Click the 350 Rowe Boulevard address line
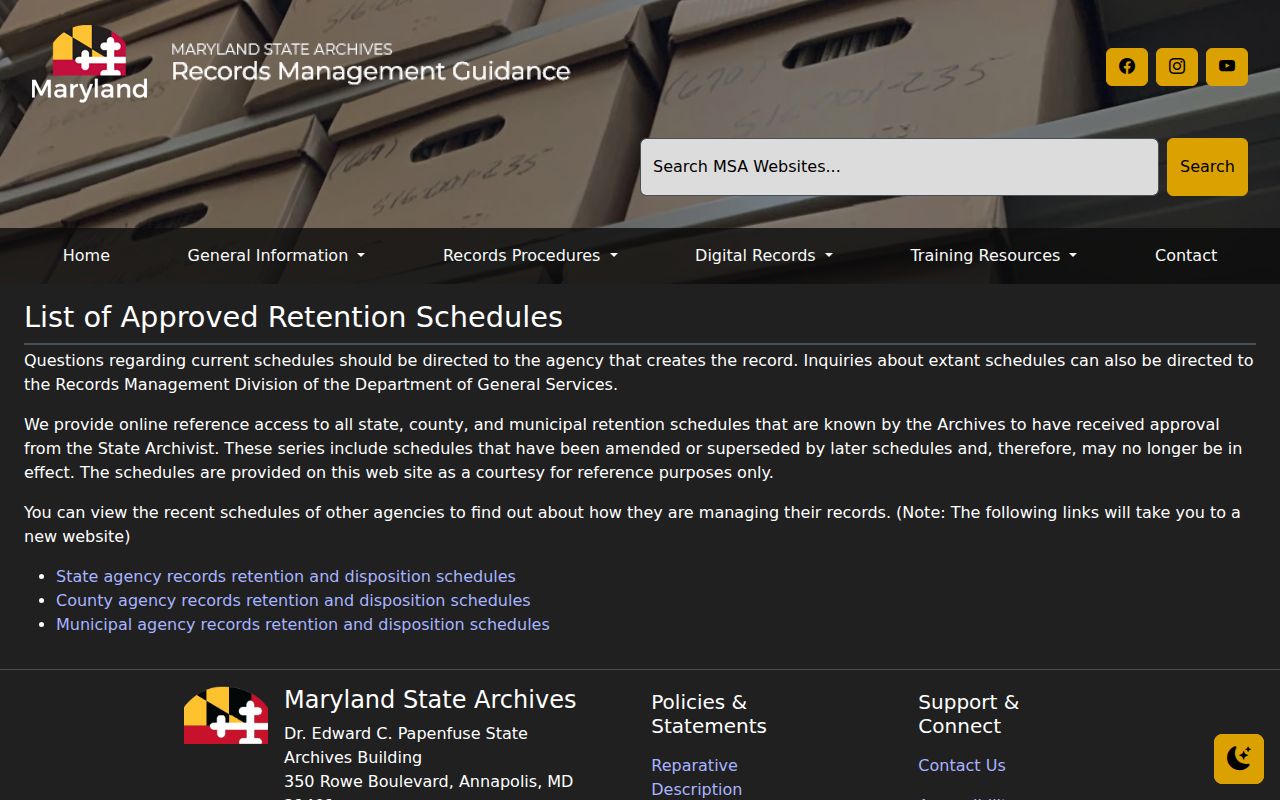This screenshot has height=800, width=1280. click(429, 782)
